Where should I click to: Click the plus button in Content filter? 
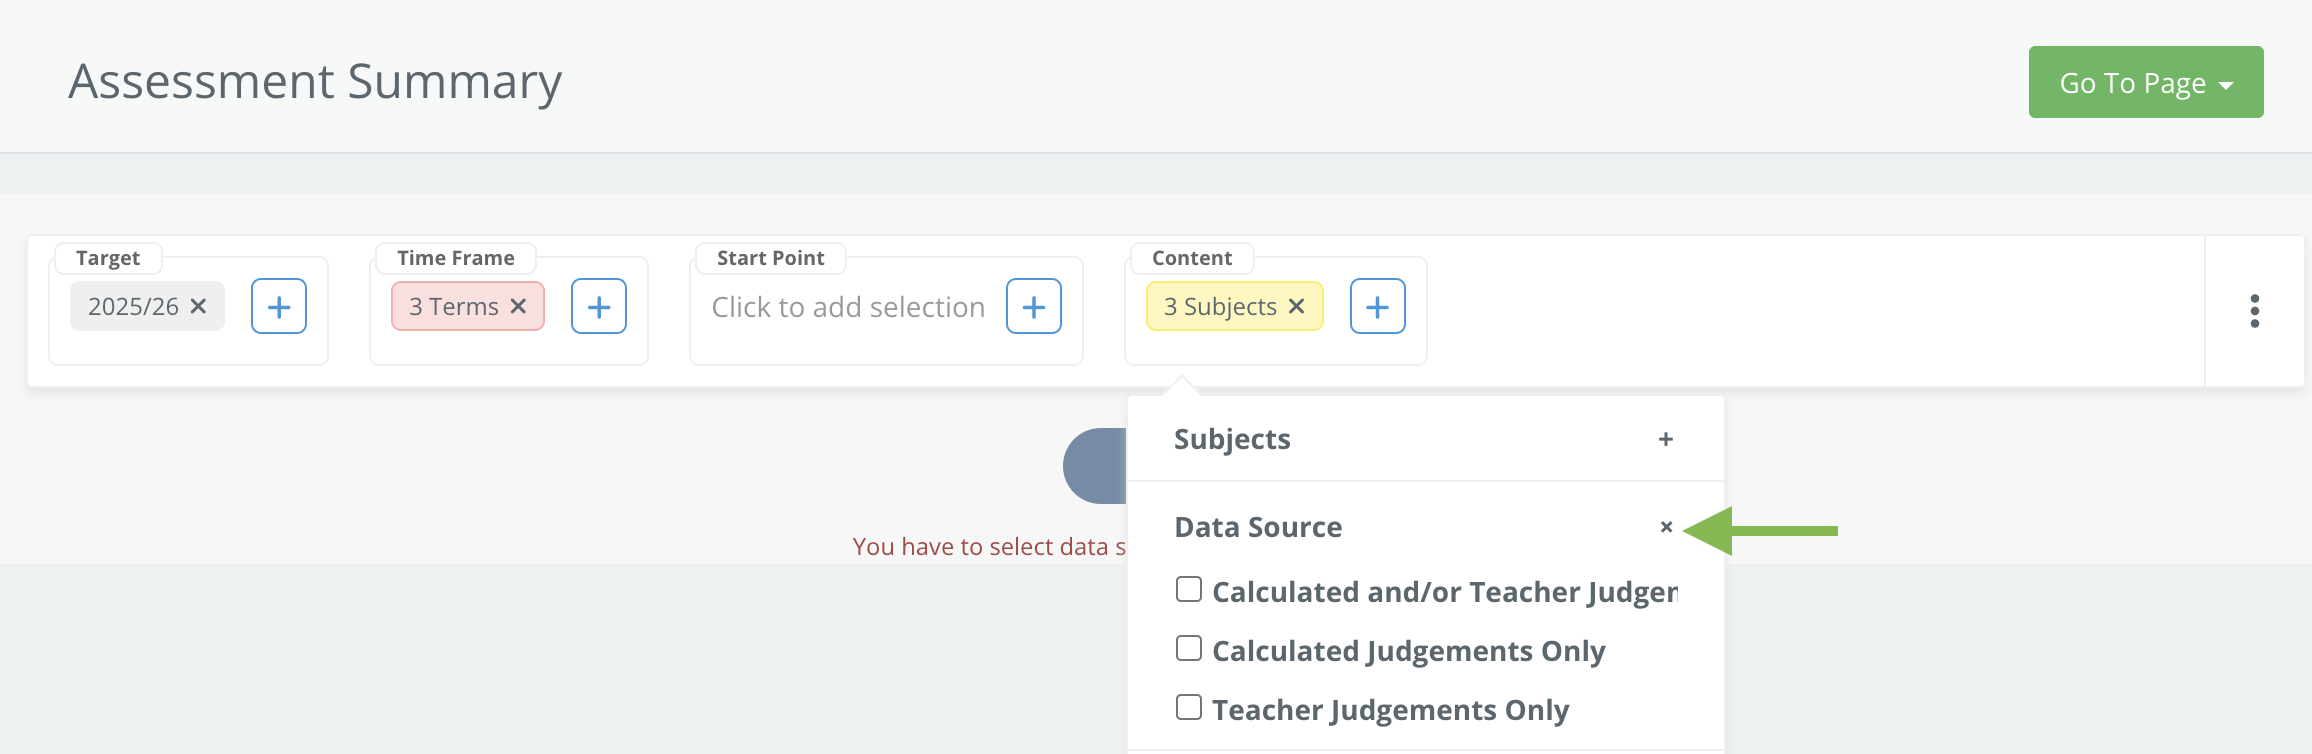[x=1378, y=306]
